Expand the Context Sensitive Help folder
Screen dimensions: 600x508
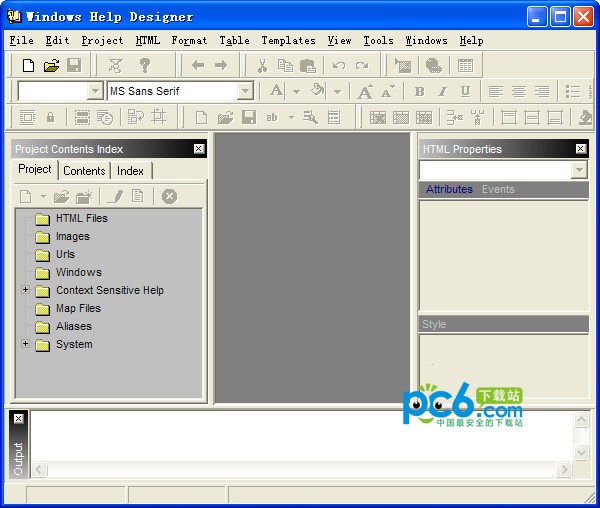pos(25,290)
